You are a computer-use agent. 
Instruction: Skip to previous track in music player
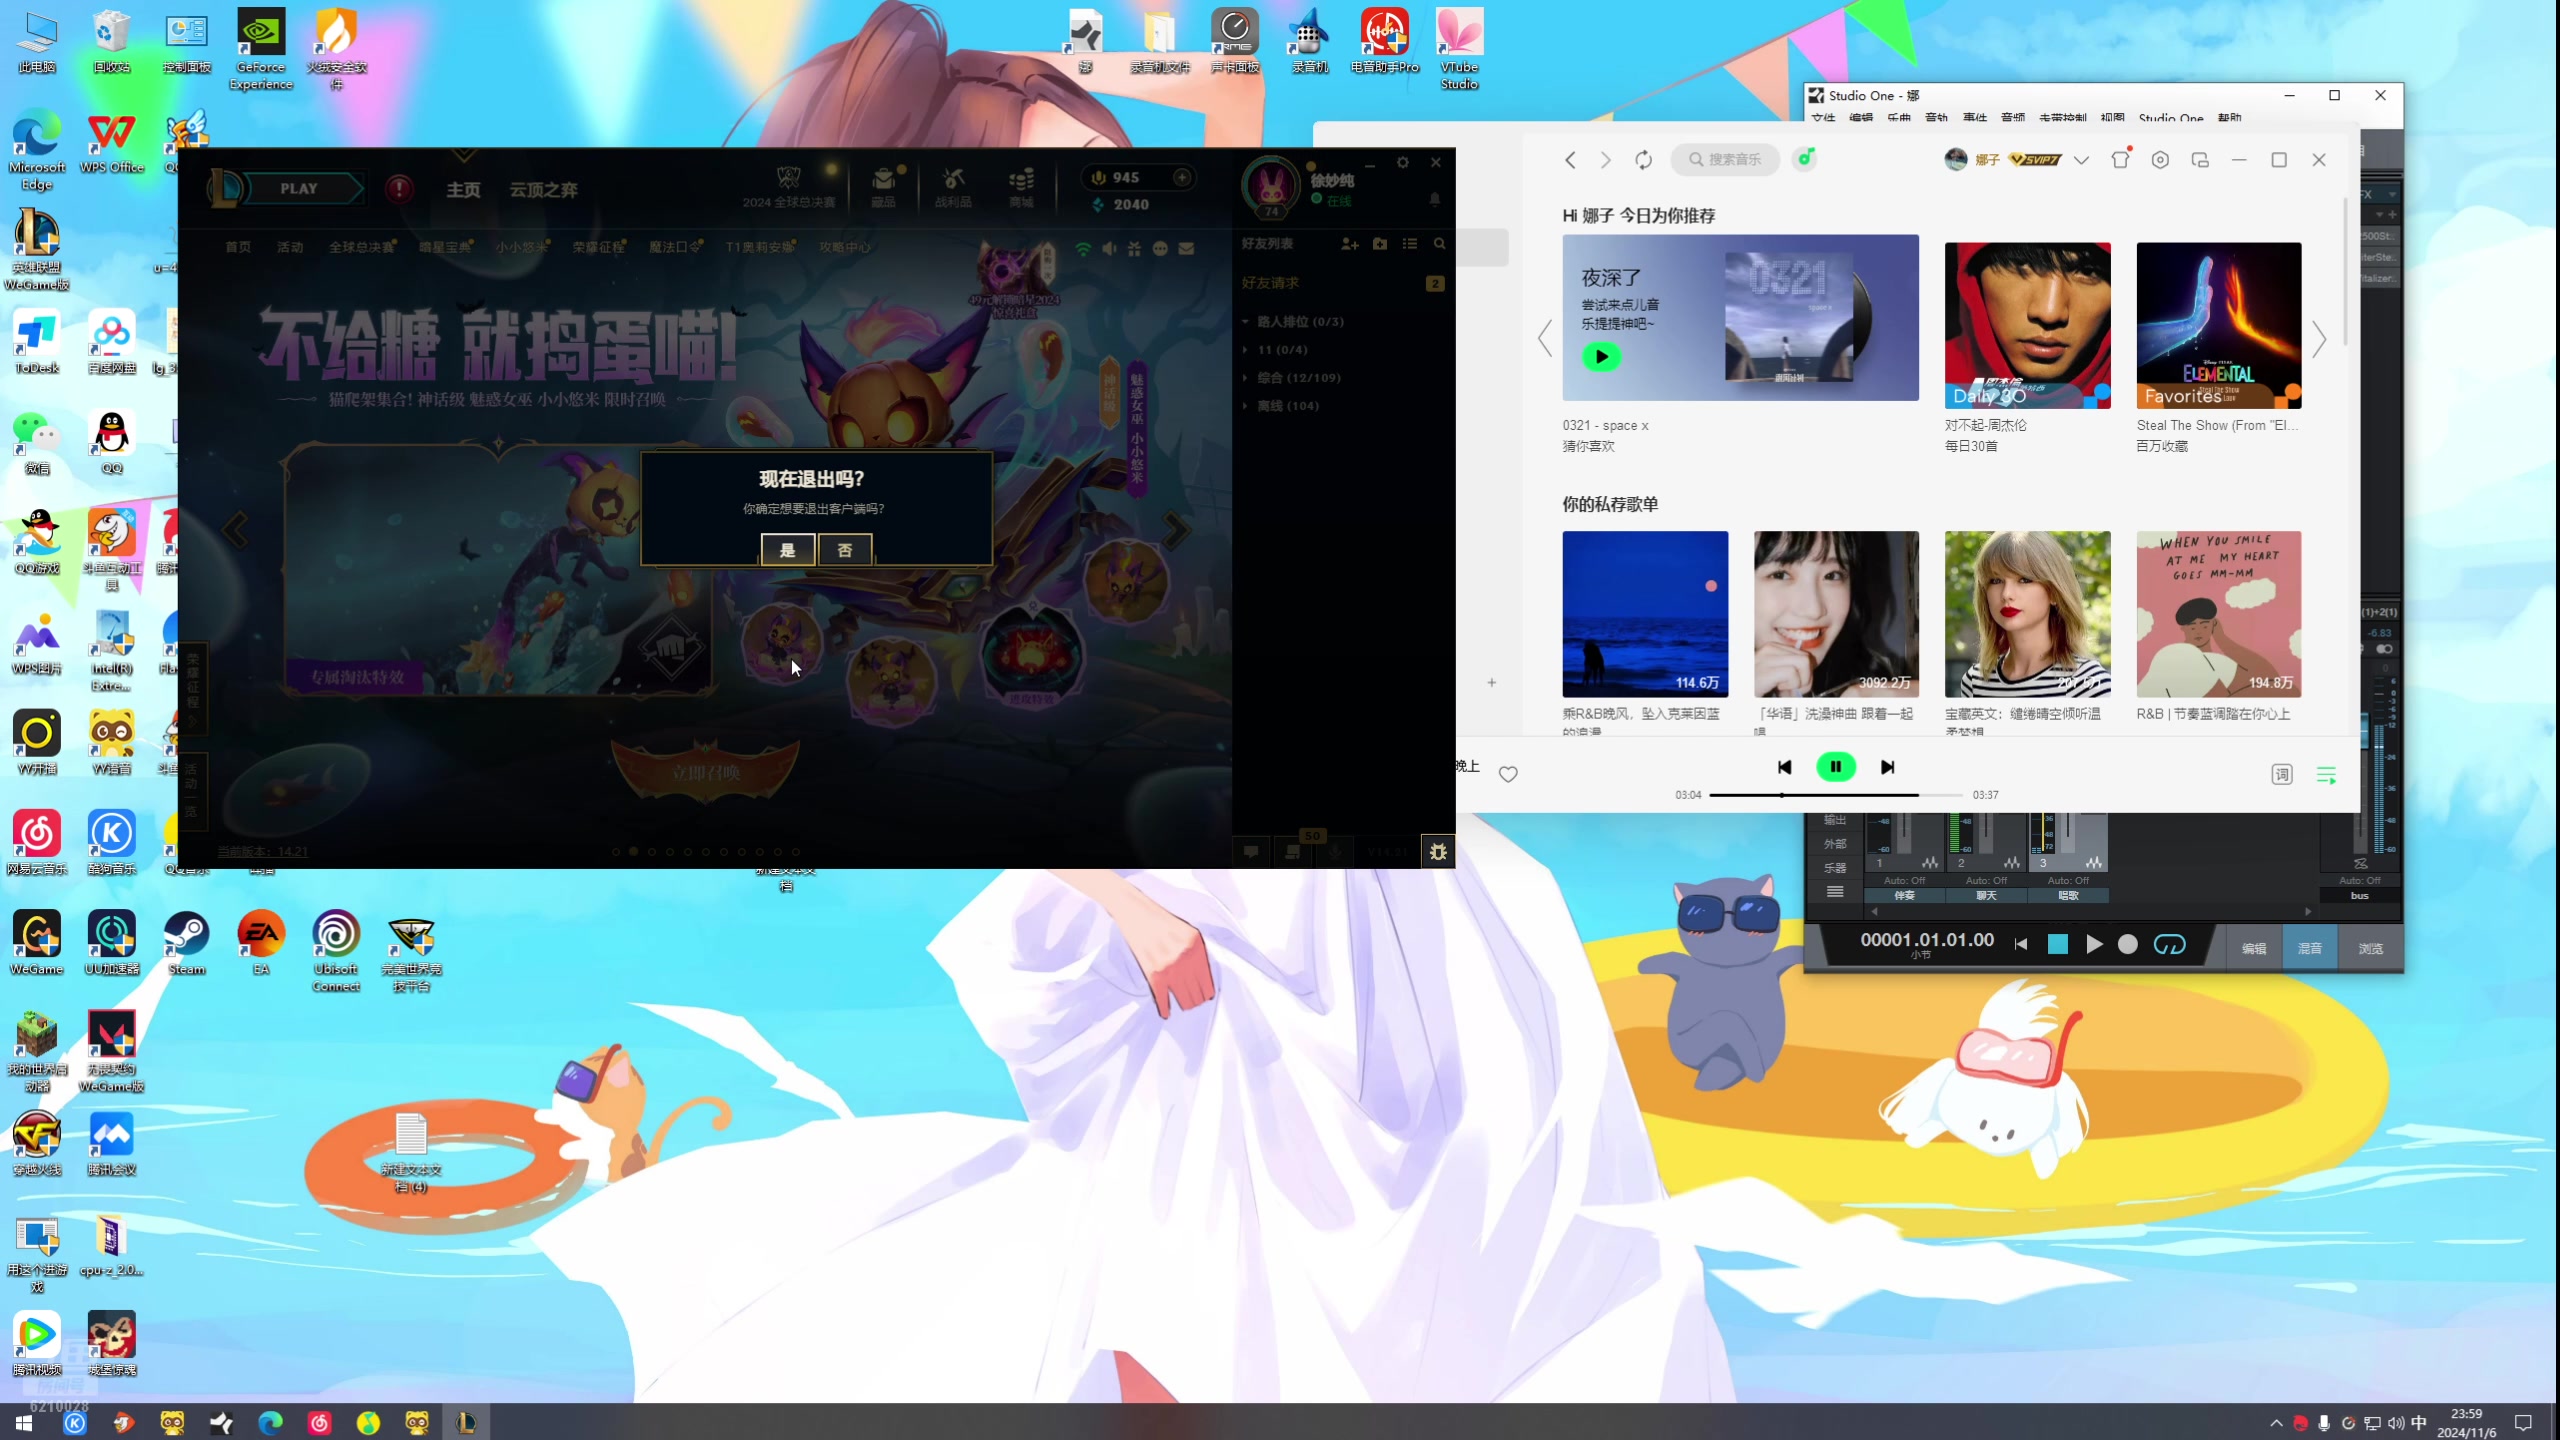click(1784, 767)
